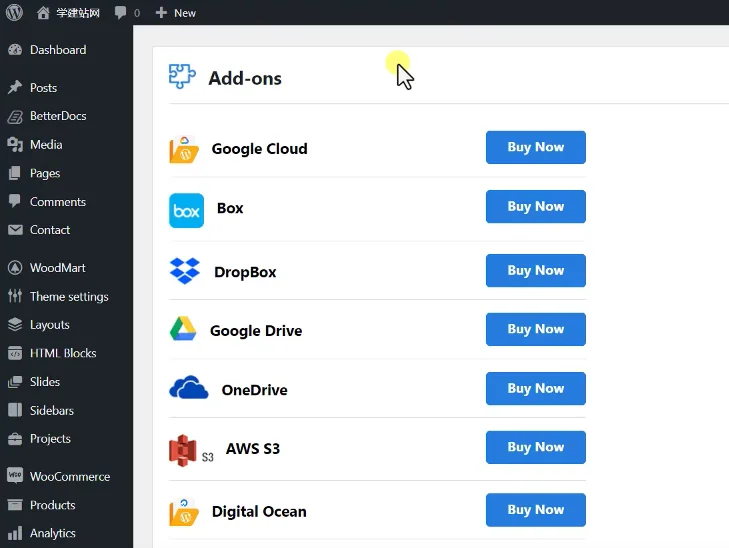Click the Layouts stack icon
This screenshot has height=548, width=729.
click(x=15, y=324)
